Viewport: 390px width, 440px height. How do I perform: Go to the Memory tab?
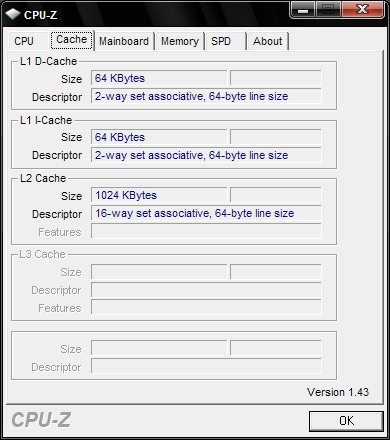[180, 41]
